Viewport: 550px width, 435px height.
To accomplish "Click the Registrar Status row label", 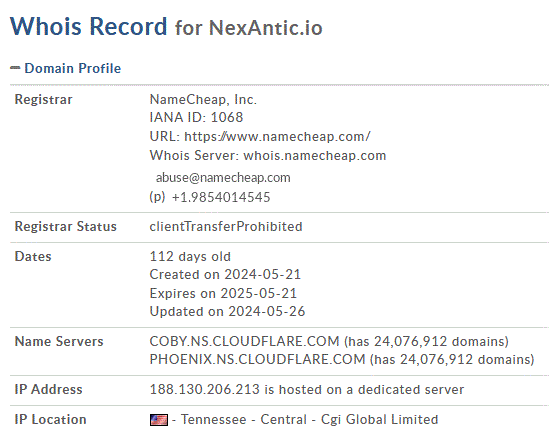I will click(x=66, y=227).
